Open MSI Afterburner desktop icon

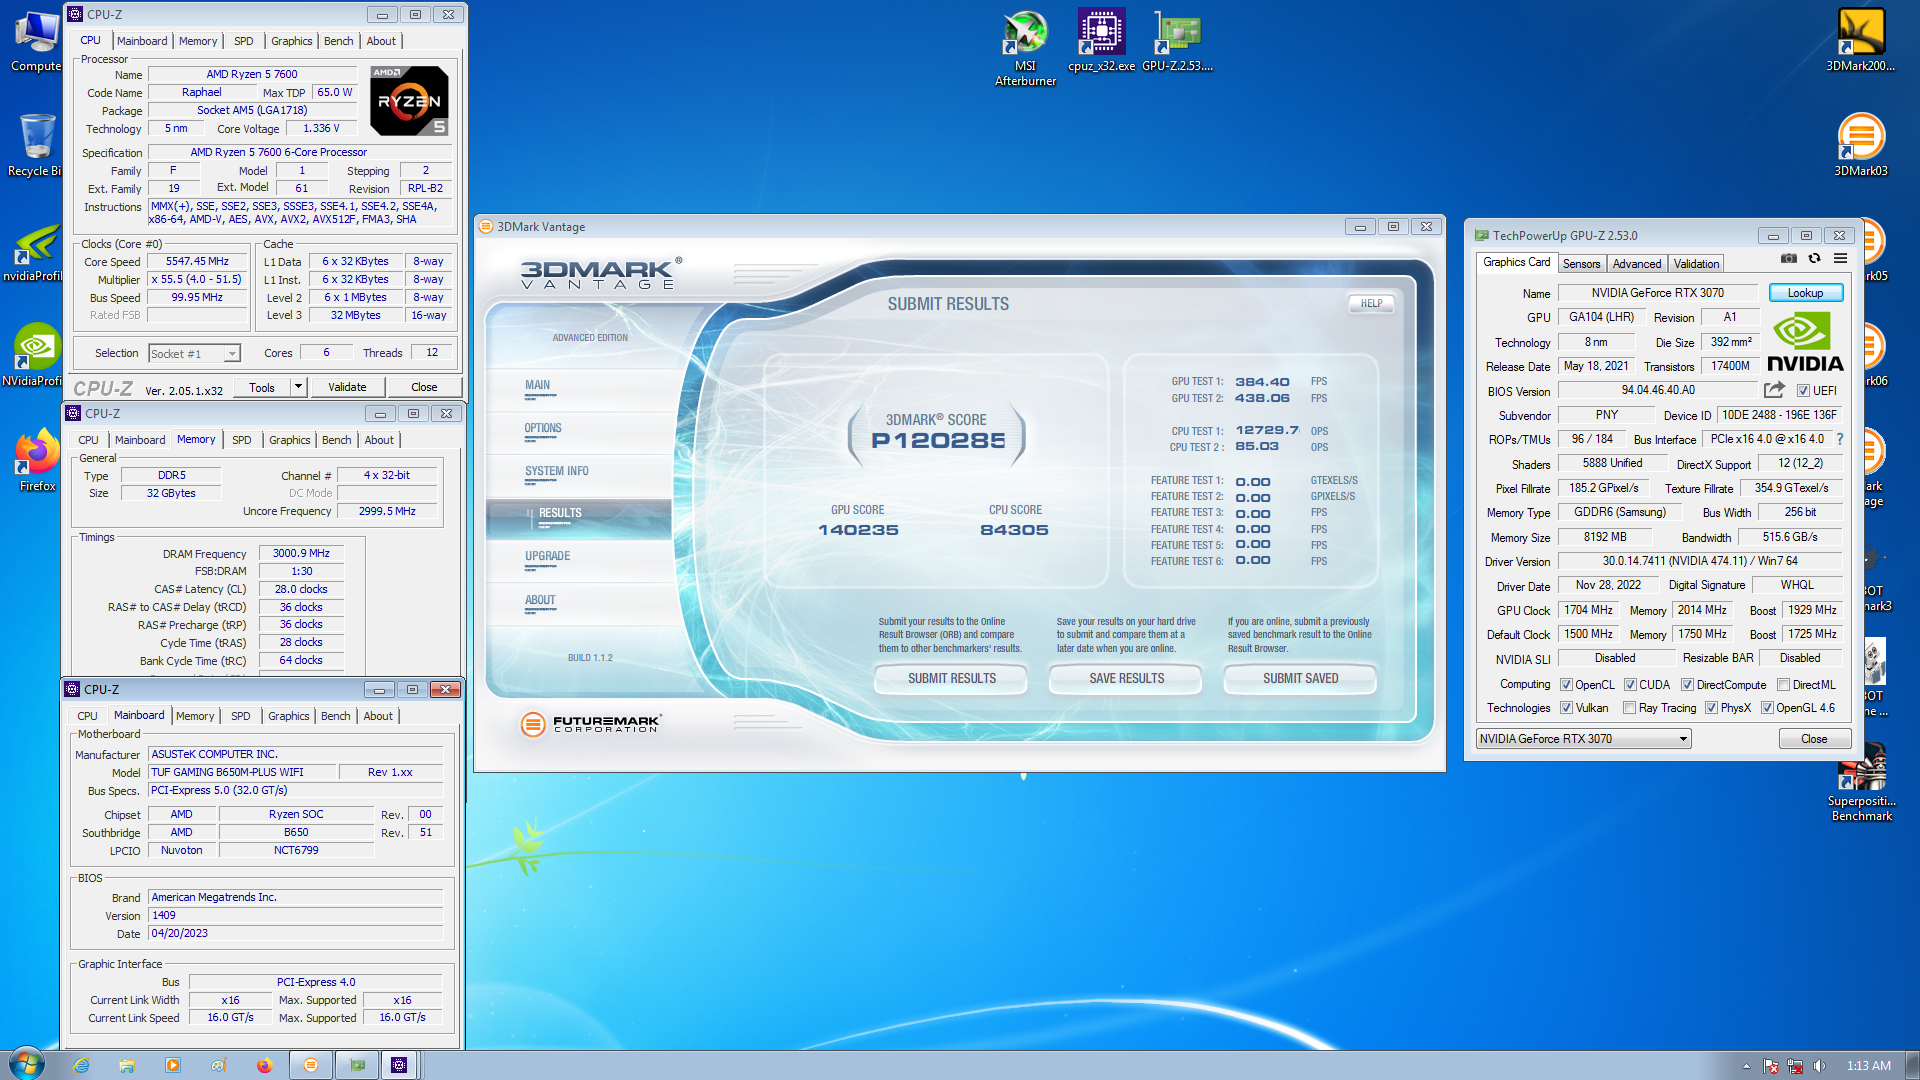pyautogui.click(x=1025, y=48)
